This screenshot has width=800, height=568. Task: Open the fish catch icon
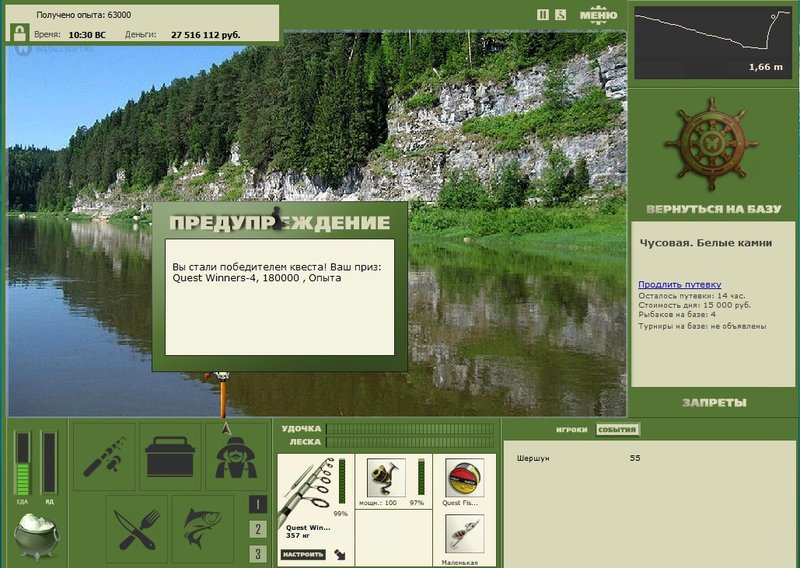[x=203, y=529]
